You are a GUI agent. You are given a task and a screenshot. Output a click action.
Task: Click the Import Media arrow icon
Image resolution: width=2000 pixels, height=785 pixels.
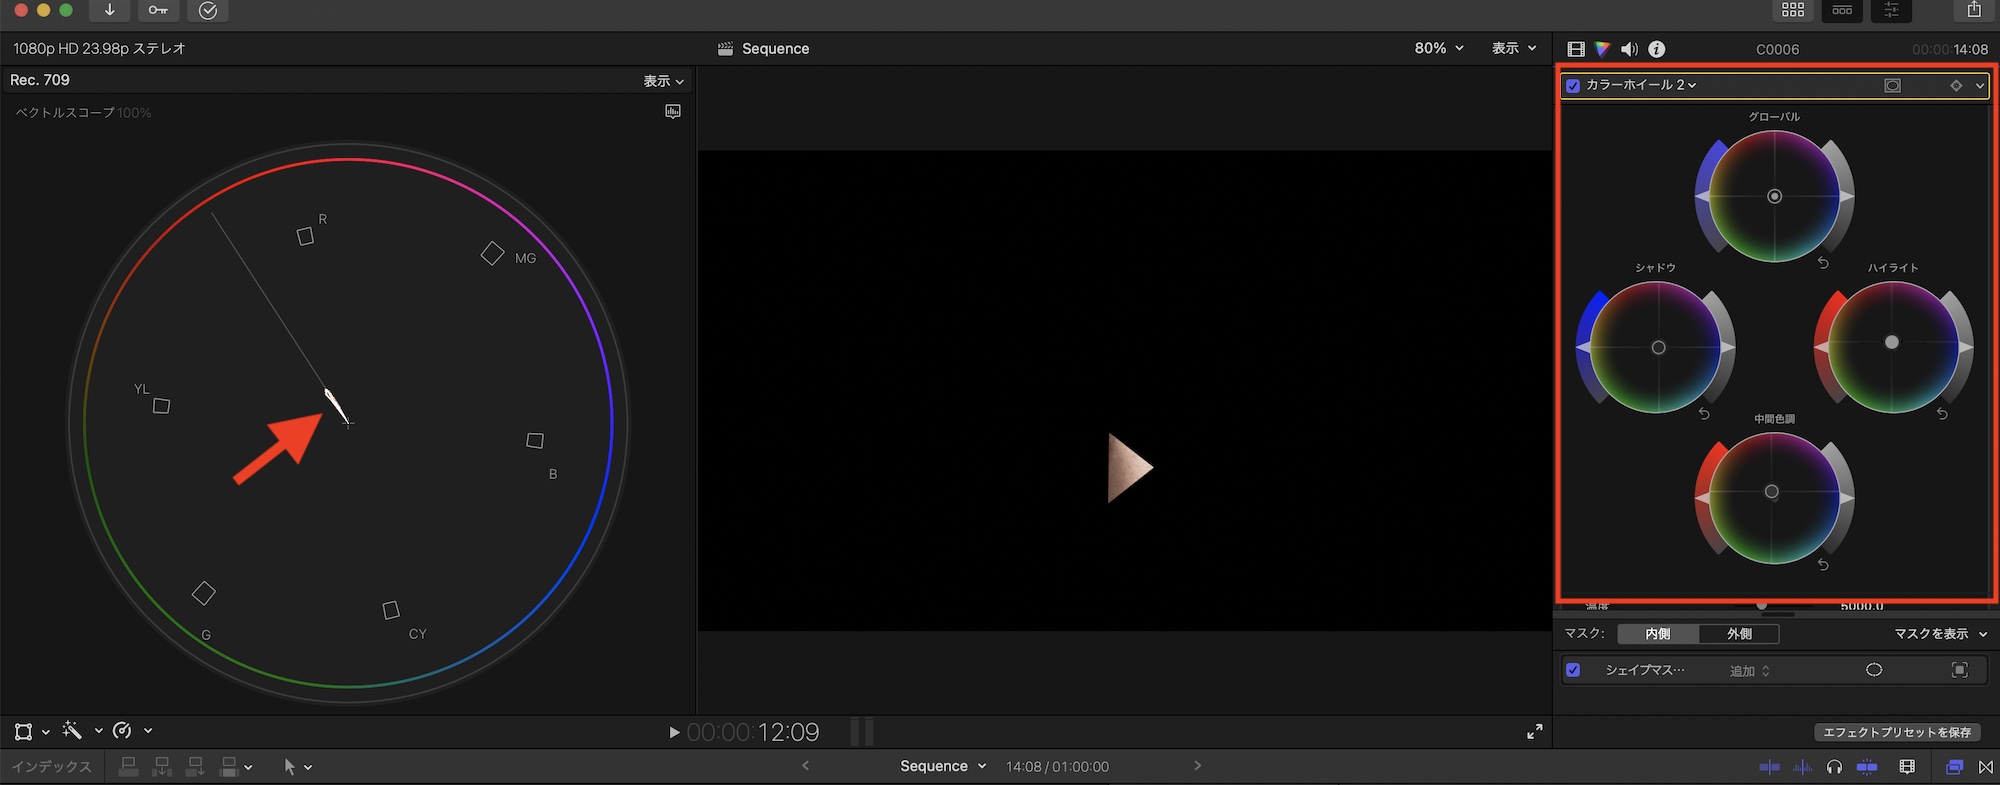point(109,10)
